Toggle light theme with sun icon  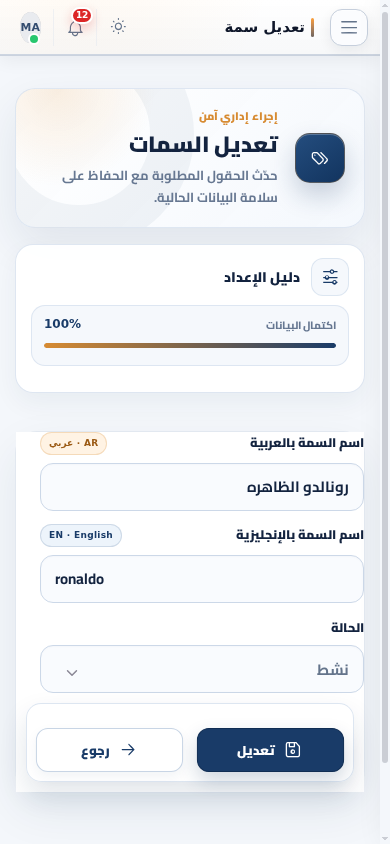coord(118,26)
